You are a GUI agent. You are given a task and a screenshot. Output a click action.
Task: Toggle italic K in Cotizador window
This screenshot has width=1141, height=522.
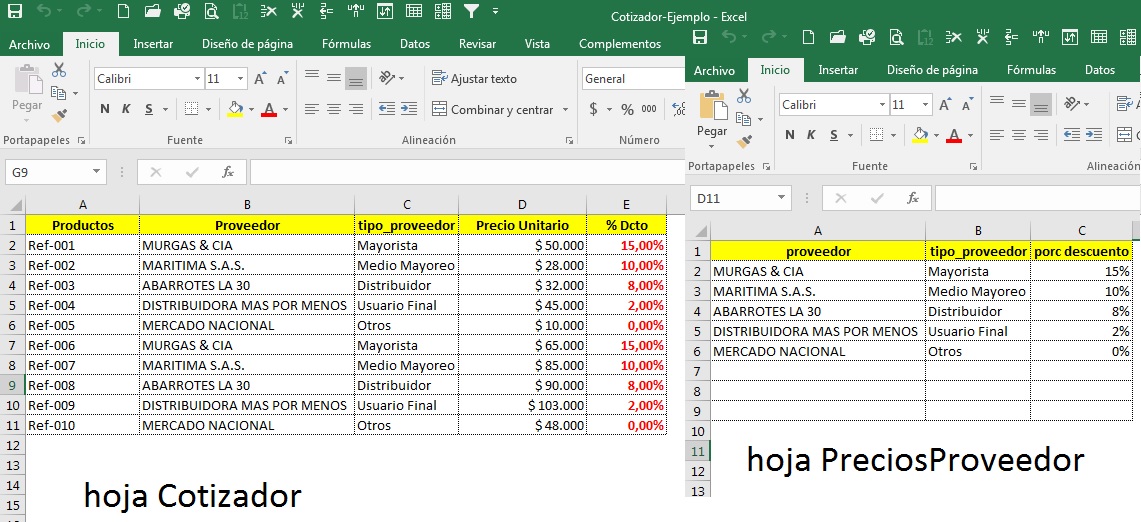pyautogui.click(x=127, y=109)
